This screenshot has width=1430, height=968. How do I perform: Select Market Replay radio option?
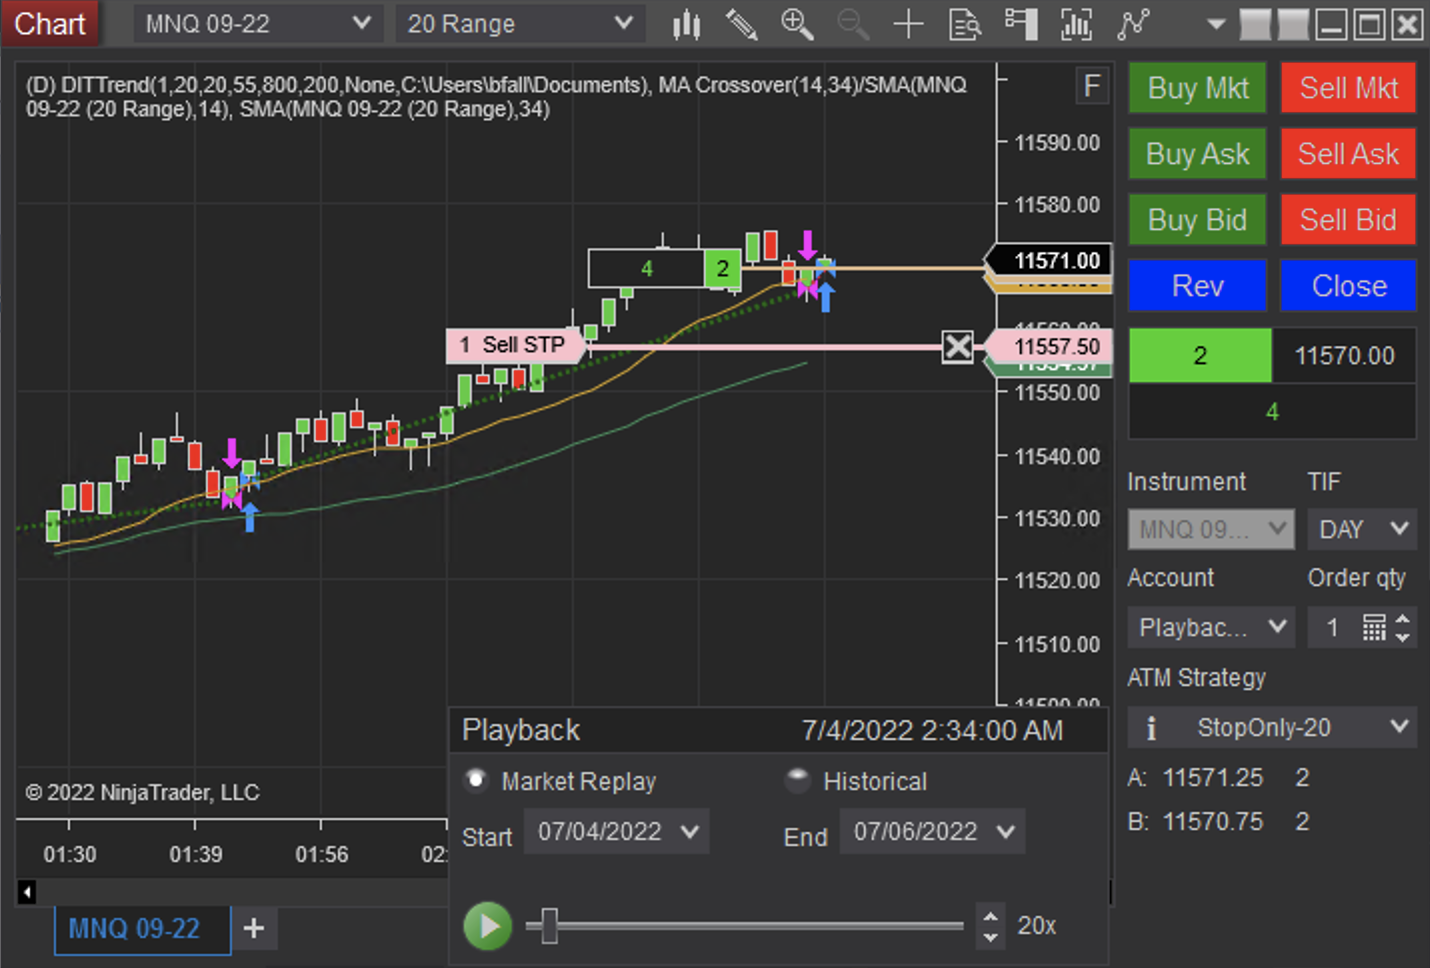(x=476, y=779)
